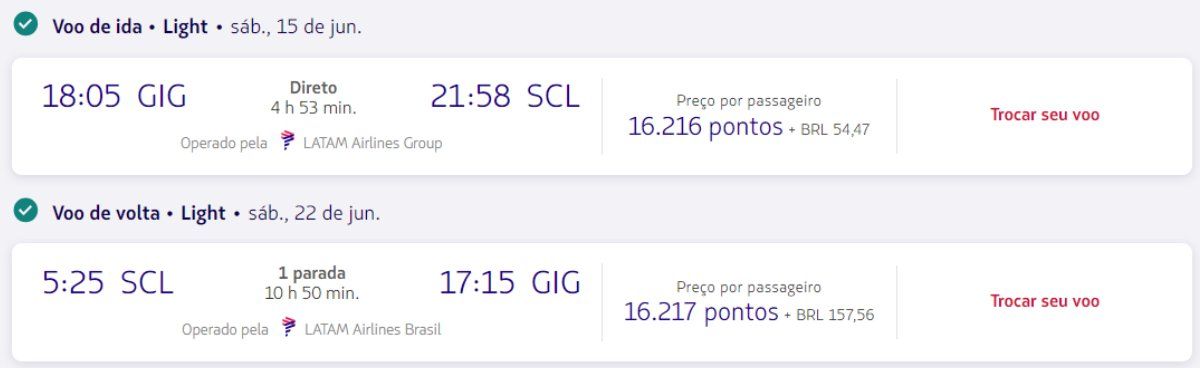Viewport: 1200px width, 368px height.
Task: Click the Direto 4 h 53 min label
Action: (313, 97)
